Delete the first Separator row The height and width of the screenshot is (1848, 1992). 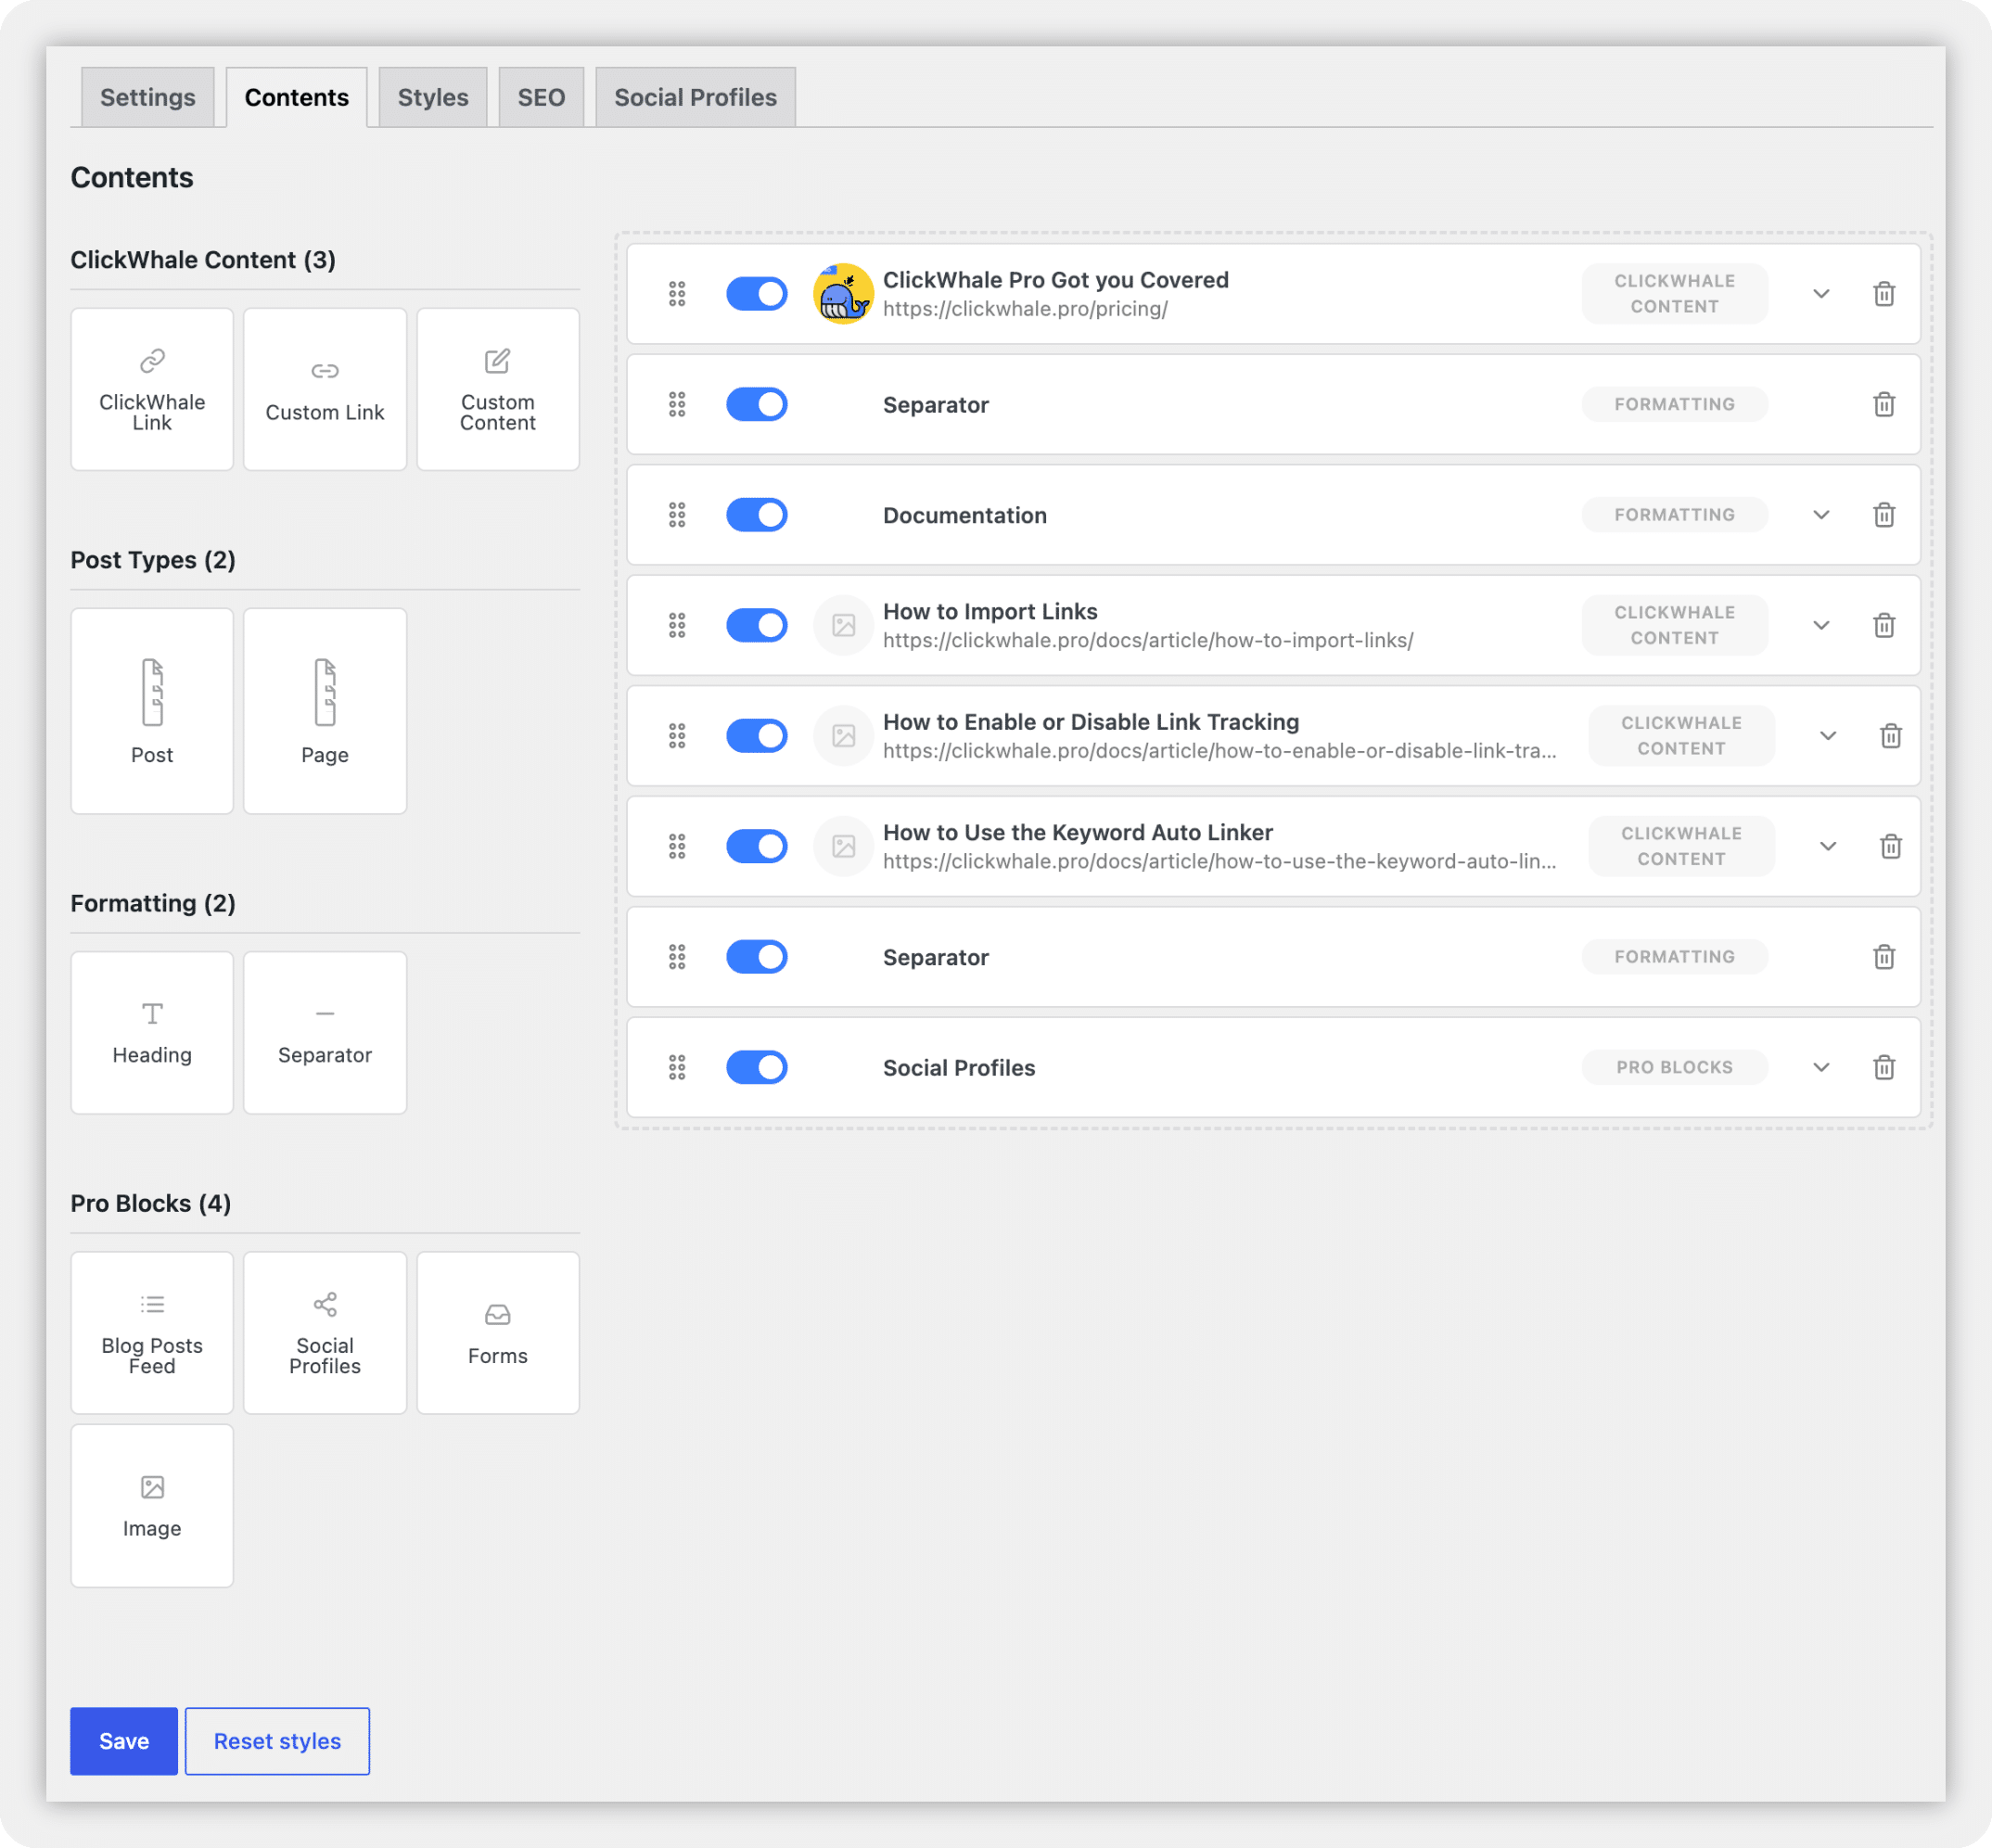tap(1884, 404)
